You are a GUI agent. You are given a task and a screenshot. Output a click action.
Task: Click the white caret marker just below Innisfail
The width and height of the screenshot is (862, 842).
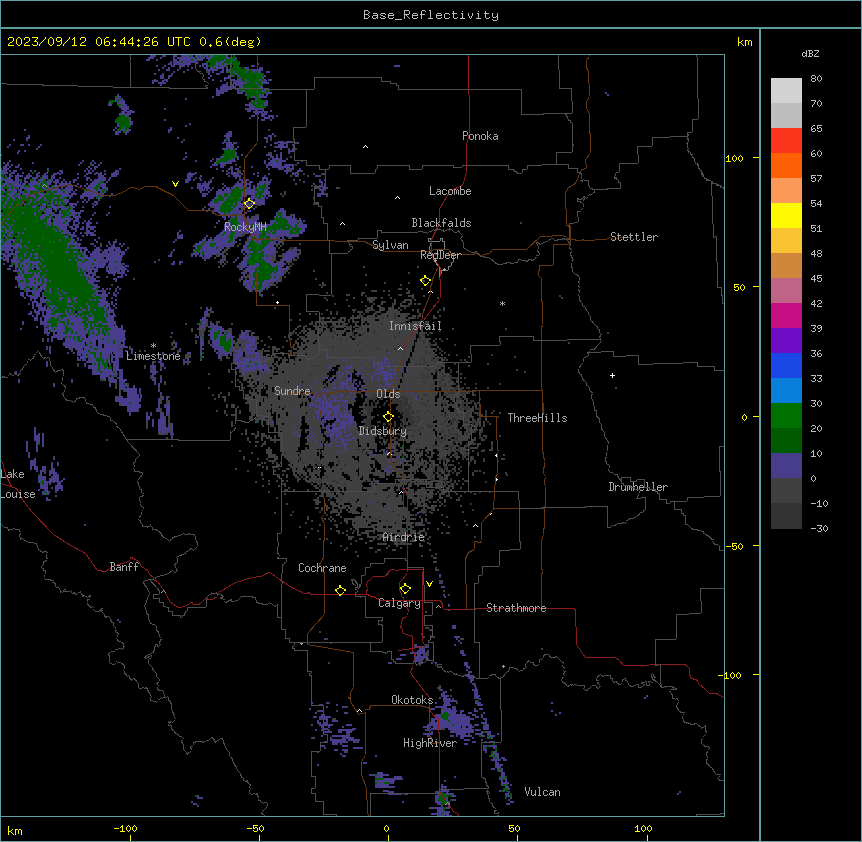[400, 349]
